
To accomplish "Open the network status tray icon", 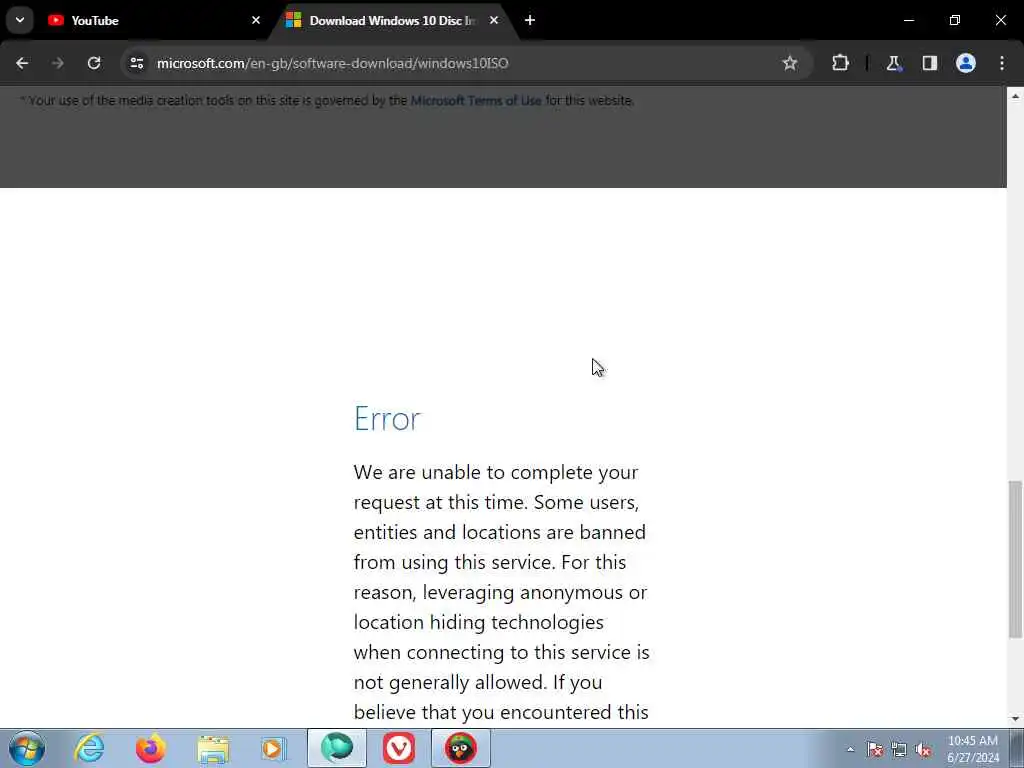I will [x=899, y=750].
